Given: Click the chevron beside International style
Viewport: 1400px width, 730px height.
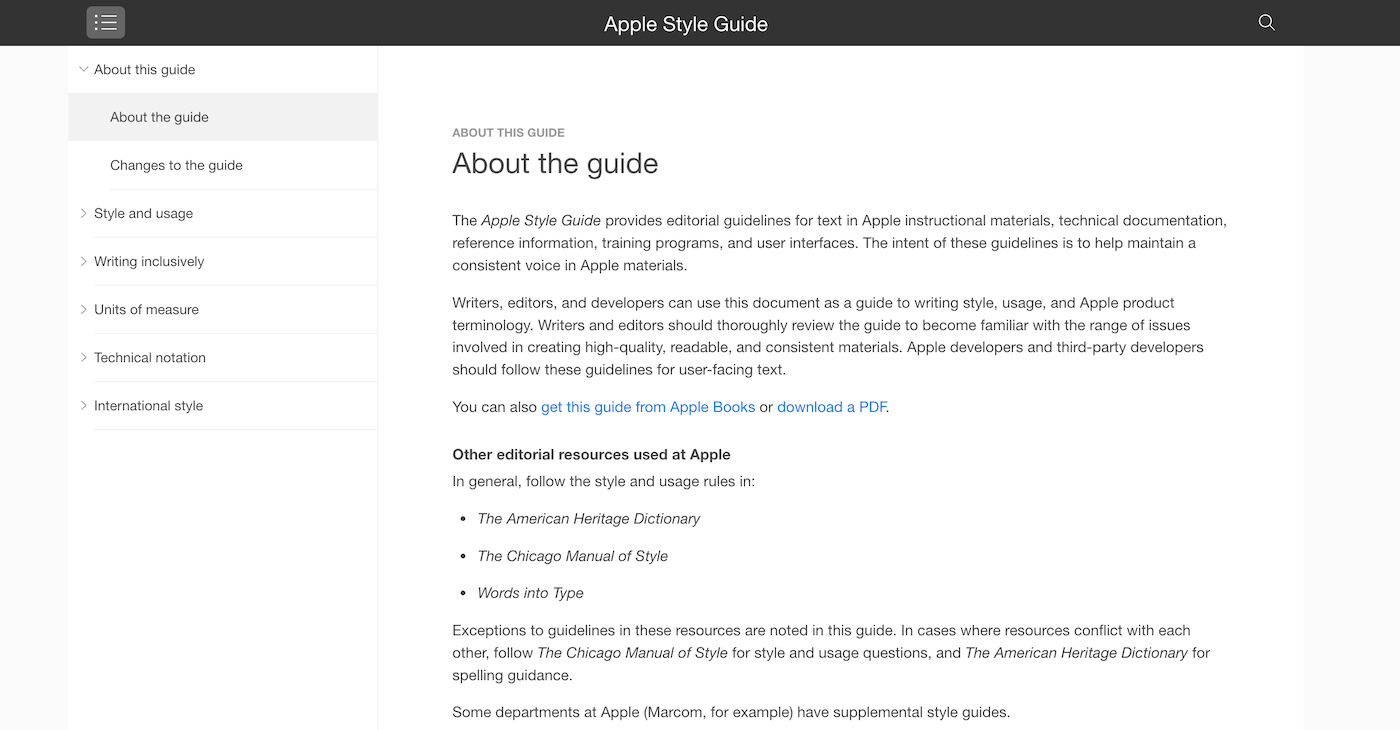Looking at the screenshot, I should pyautogui.click(x=83, y=405).
